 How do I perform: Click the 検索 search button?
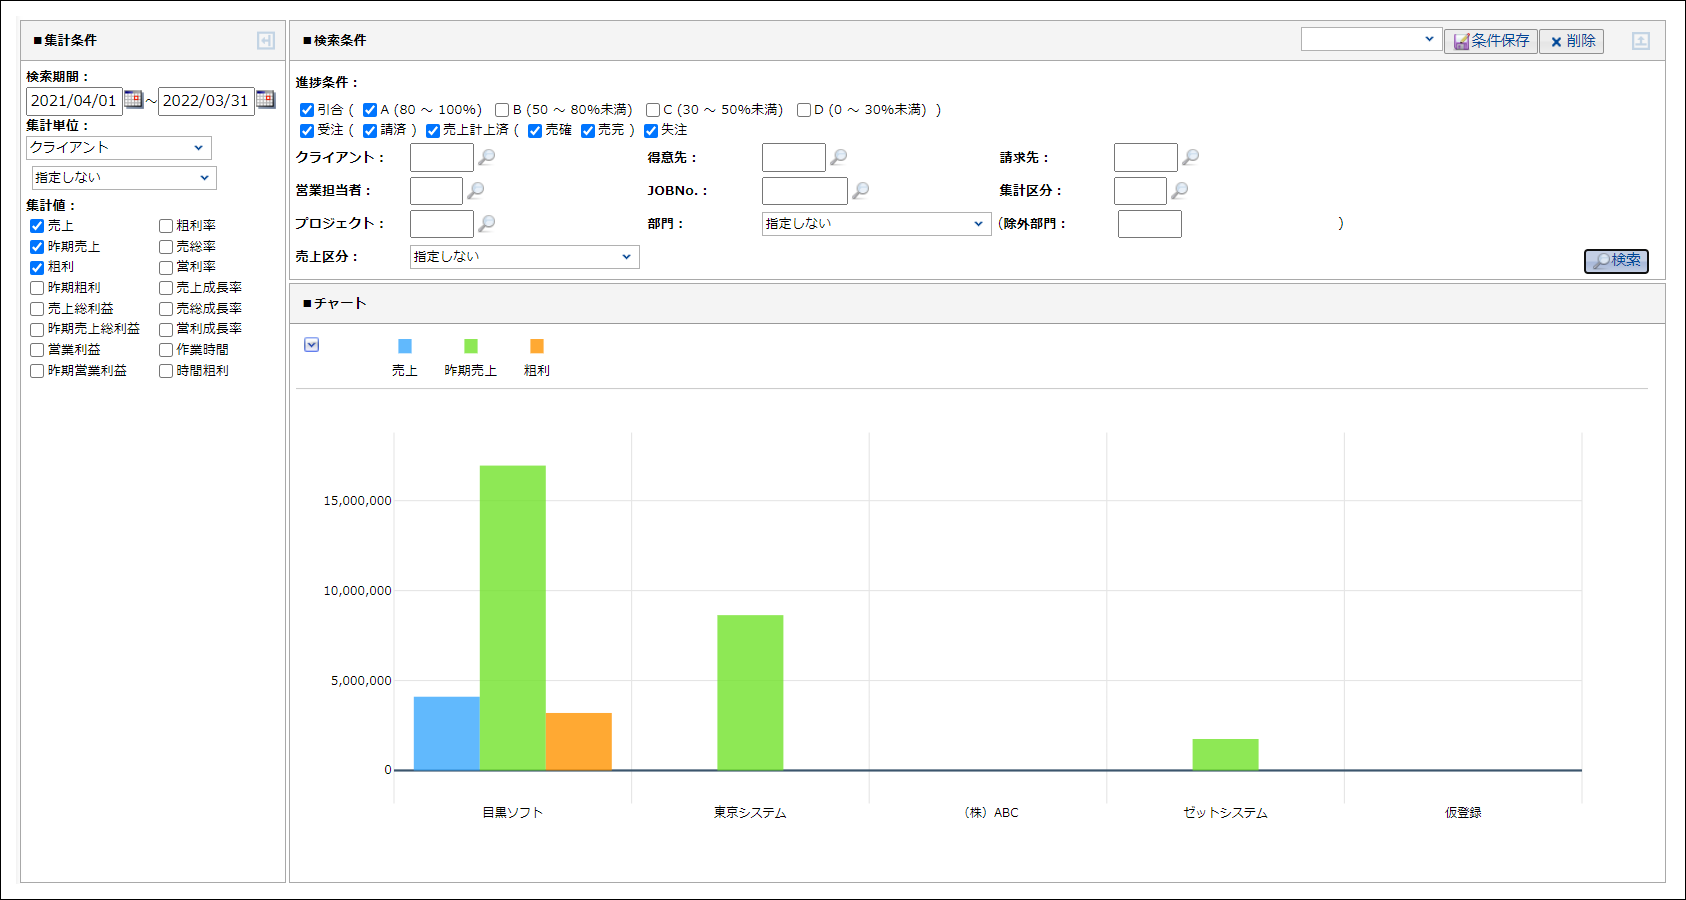click(1616, 260)
